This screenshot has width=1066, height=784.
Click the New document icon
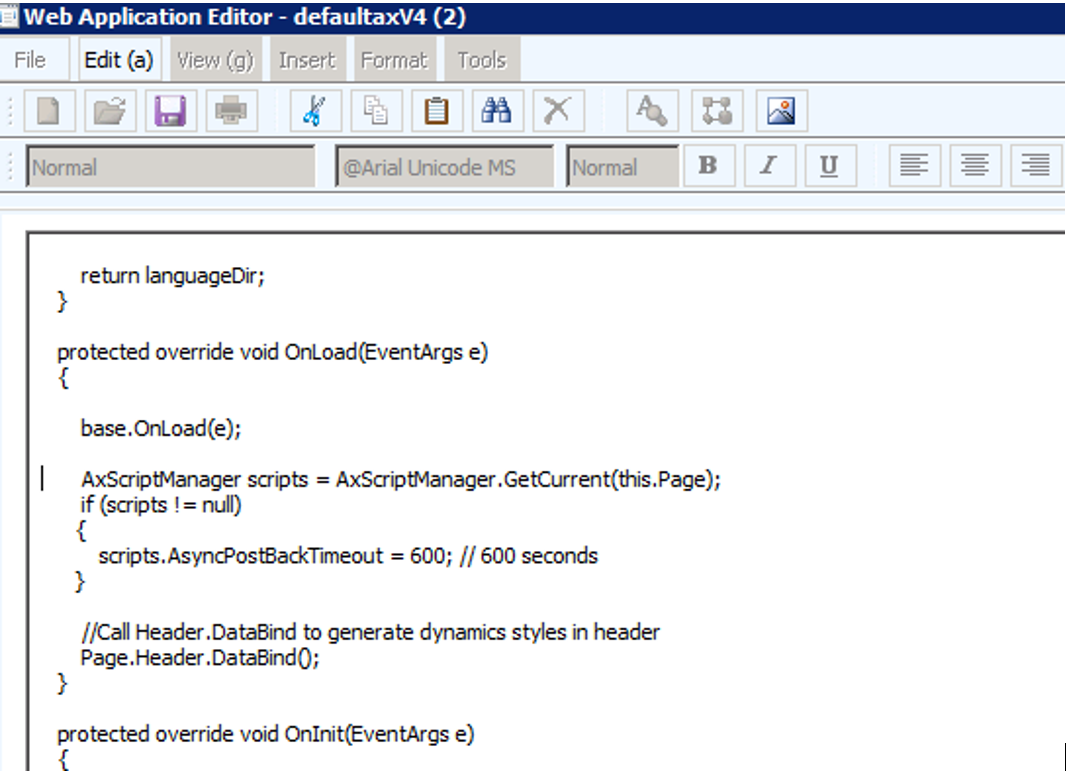(49, 111)
